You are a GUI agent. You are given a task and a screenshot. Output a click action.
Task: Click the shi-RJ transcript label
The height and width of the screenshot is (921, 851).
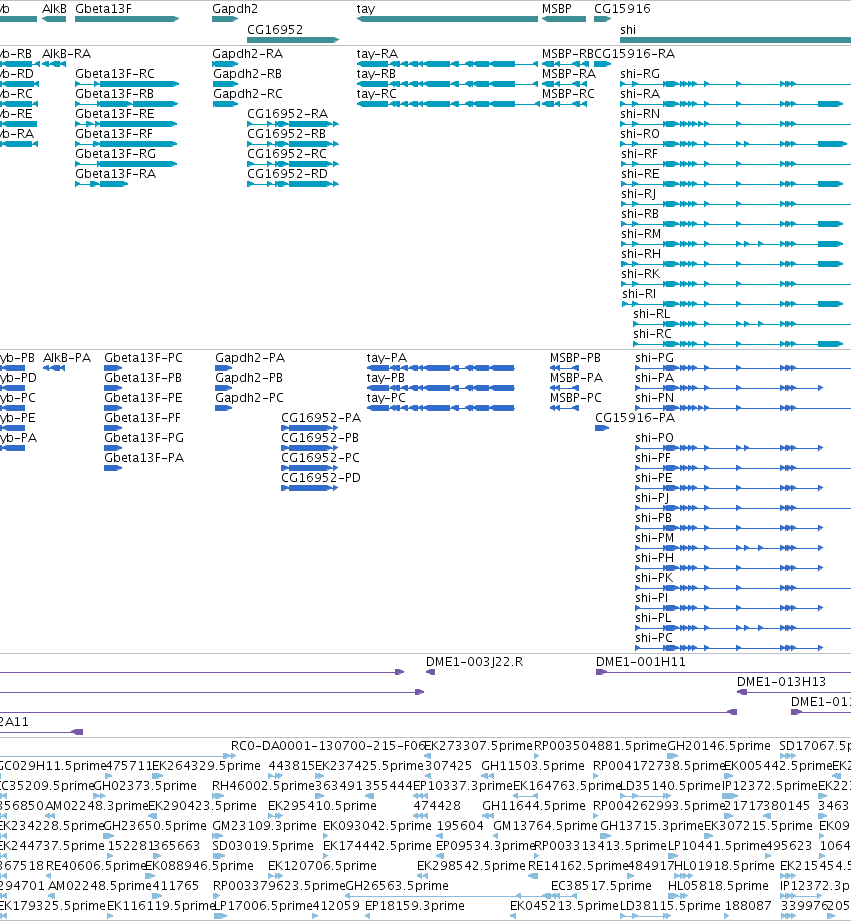[638, 194]
